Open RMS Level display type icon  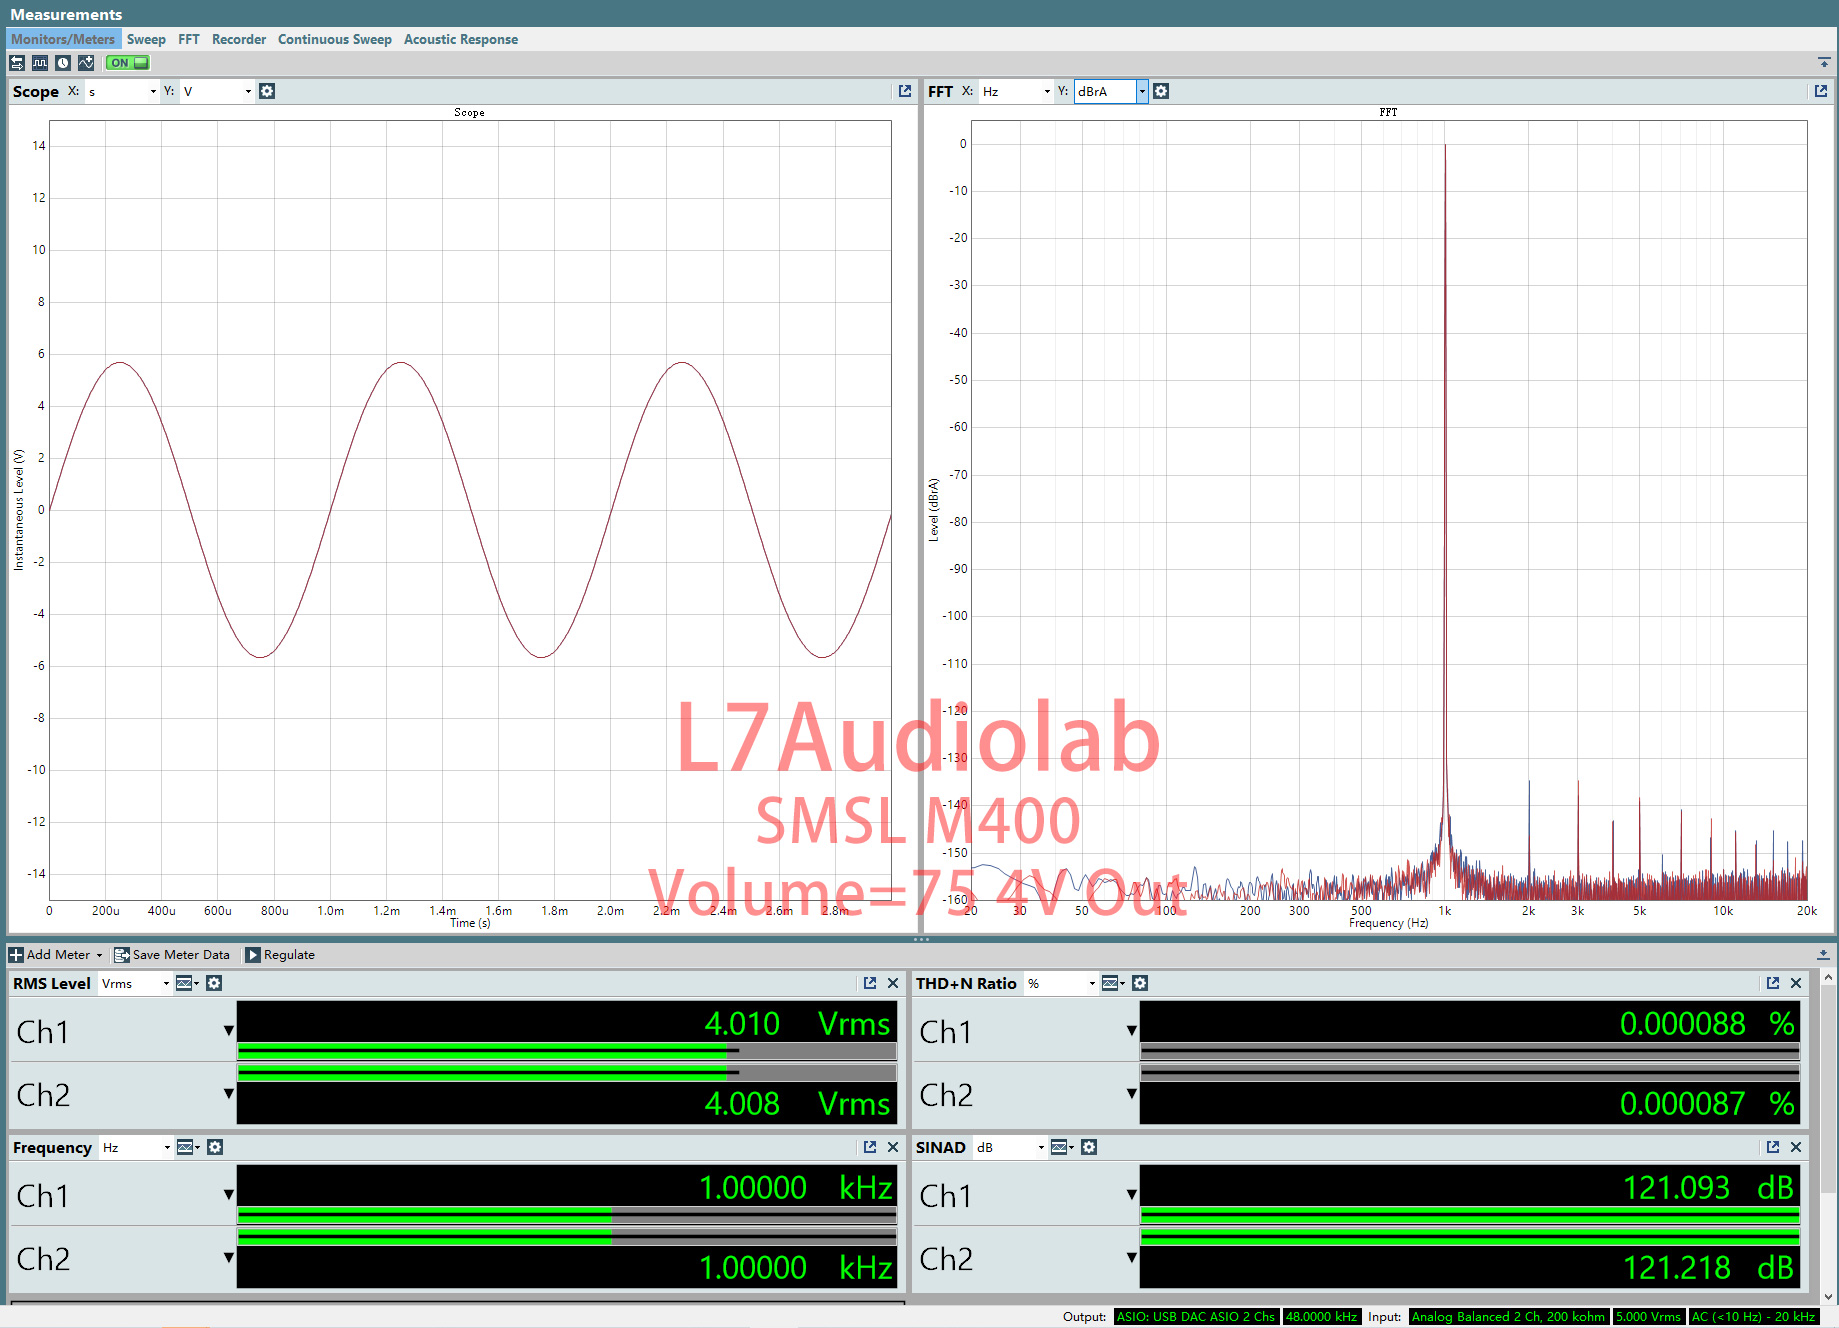point(187,983)
